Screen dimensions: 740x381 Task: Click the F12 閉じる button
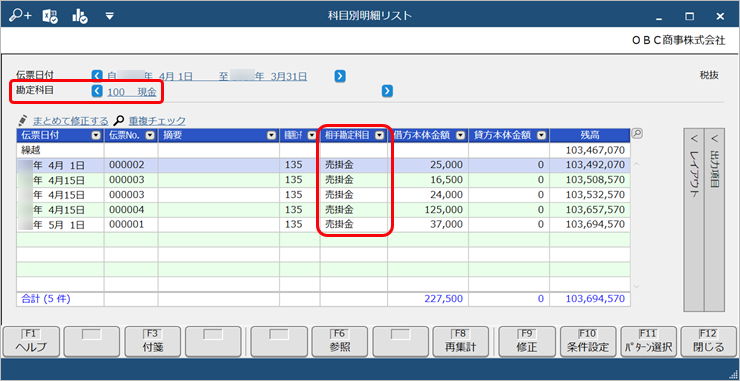pyautogui.click(x=709, y=342)
